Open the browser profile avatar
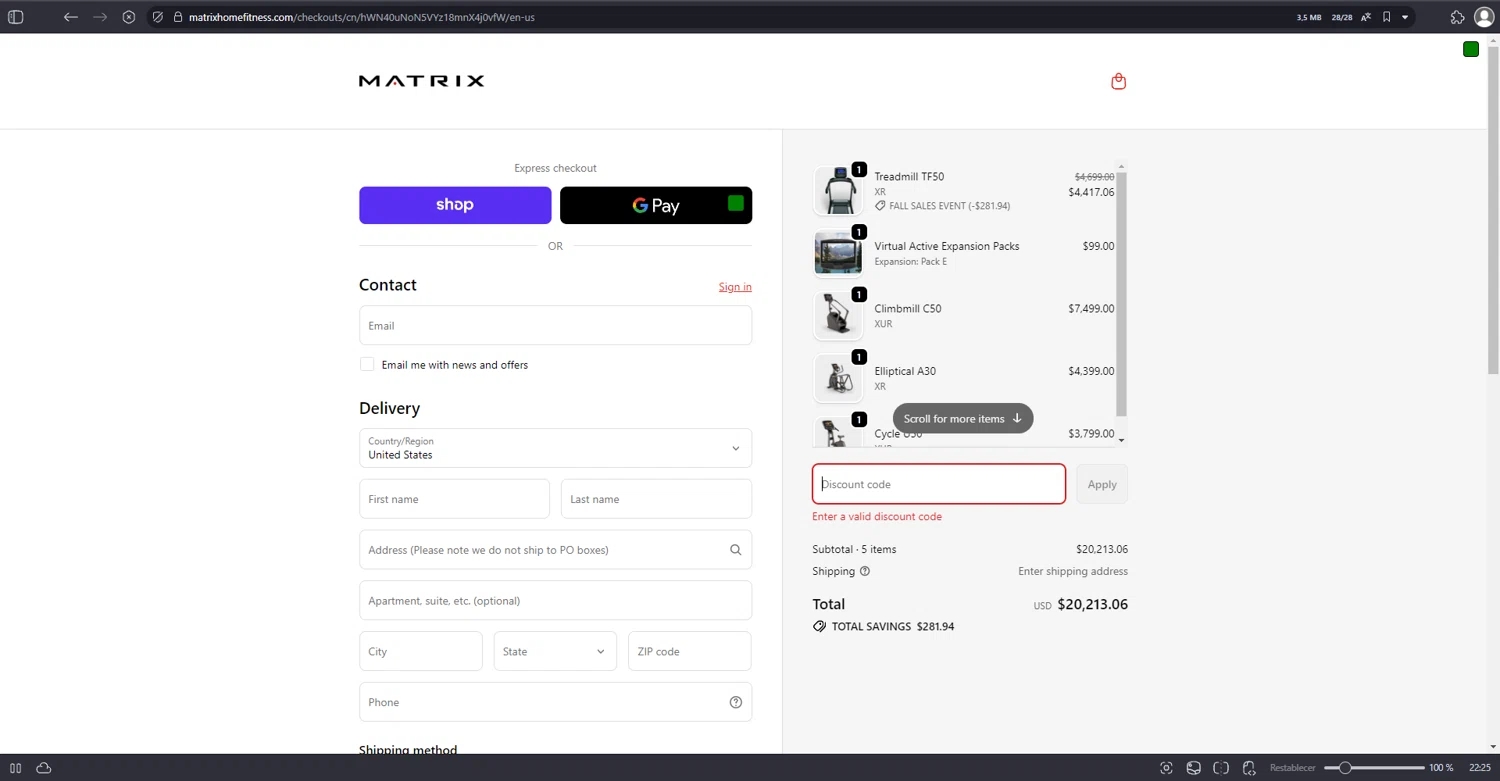 click(x=1483, y=17)
